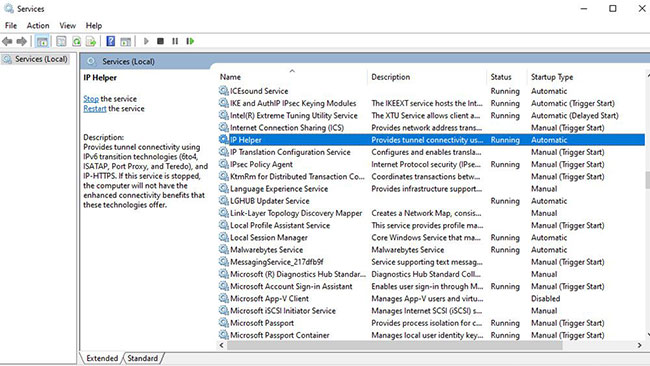Click the Export List icon

(91, 41)
